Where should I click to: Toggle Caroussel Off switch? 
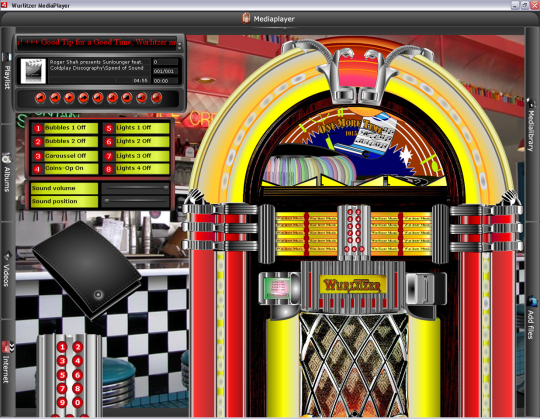[x=65, y=156]
